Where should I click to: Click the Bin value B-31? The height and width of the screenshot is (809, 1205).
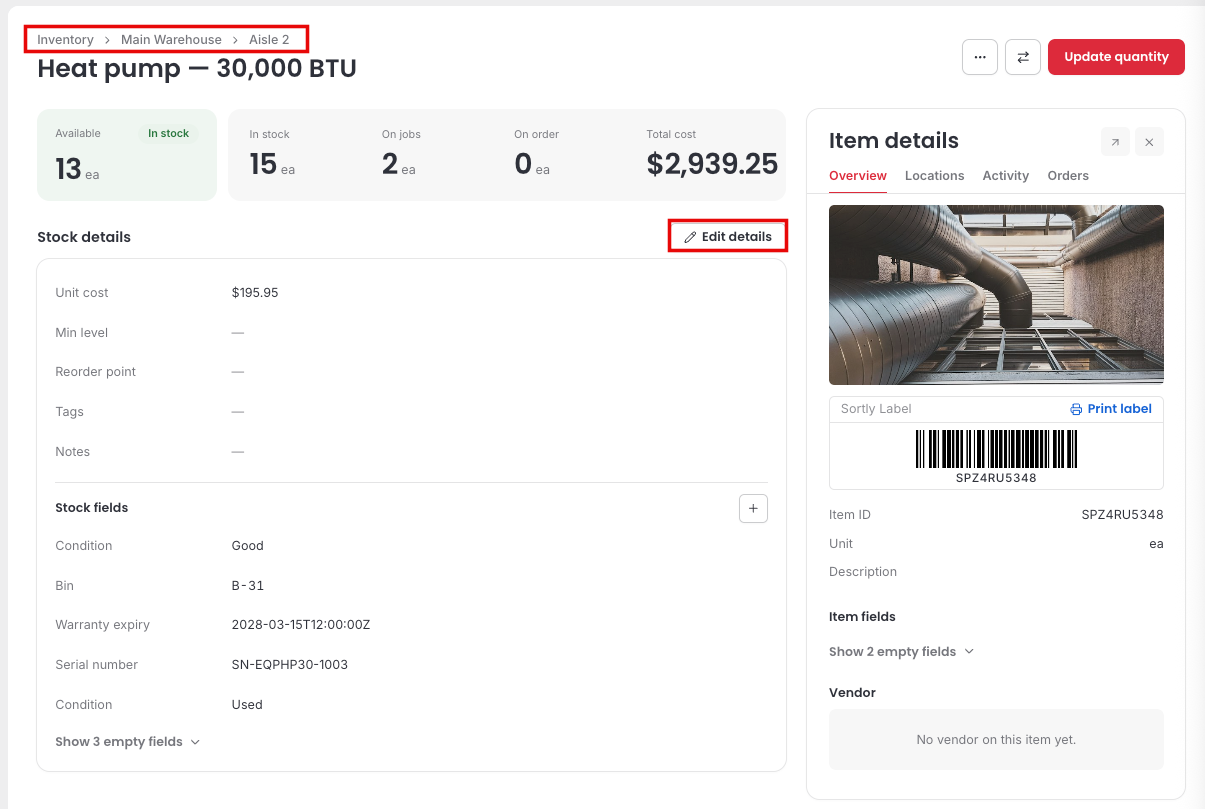[248, 586]
